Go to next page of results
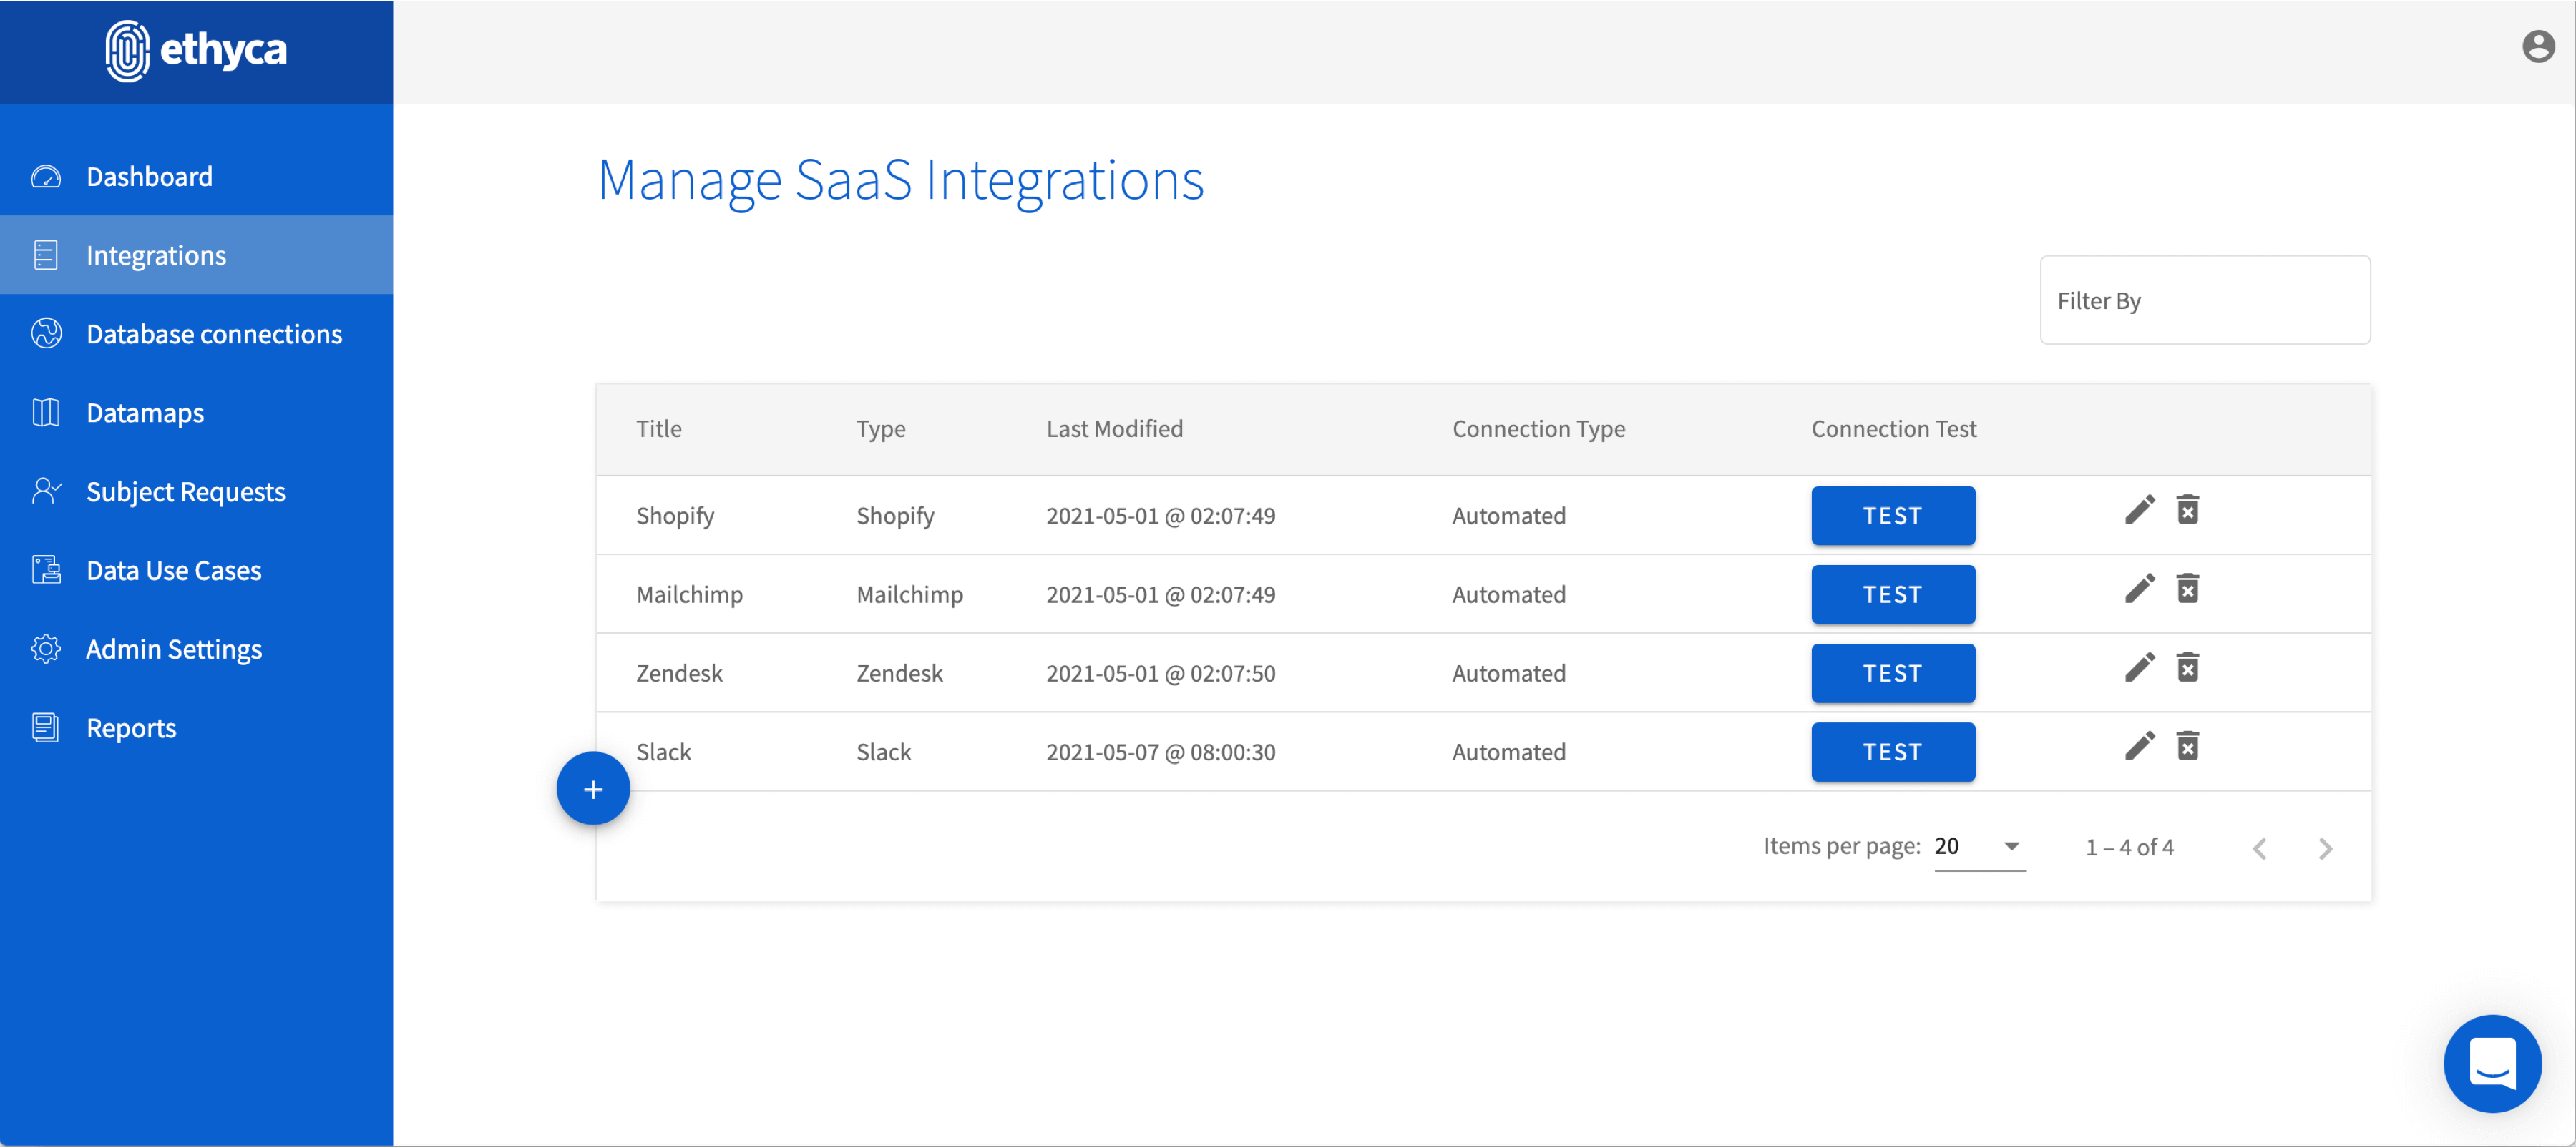Image resolution: width=2576 pixels, height=1148 pixels. 2325,849
